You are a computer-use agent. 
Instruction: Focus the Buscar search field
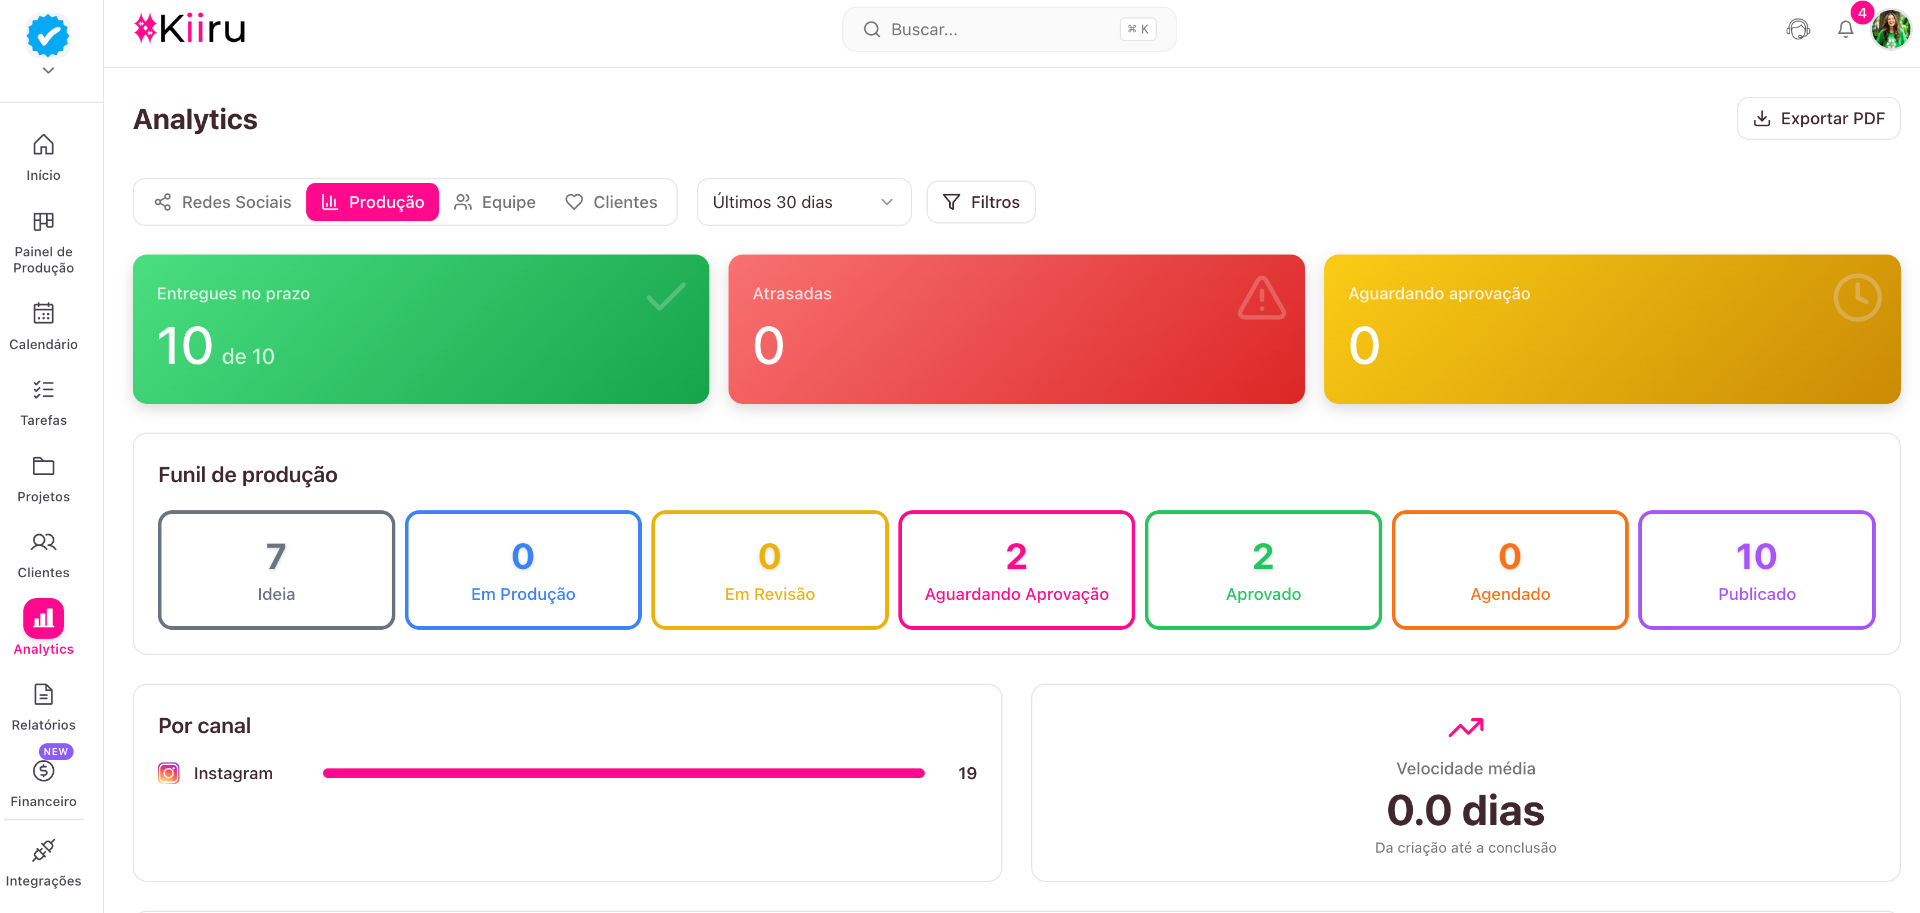[1009, 30]
